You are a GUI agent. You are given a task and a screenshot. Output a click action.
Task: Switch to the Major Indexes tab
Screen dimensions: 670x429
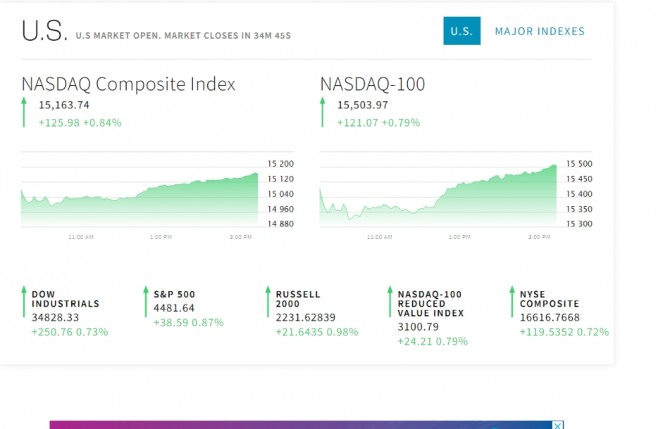point(540,31)
